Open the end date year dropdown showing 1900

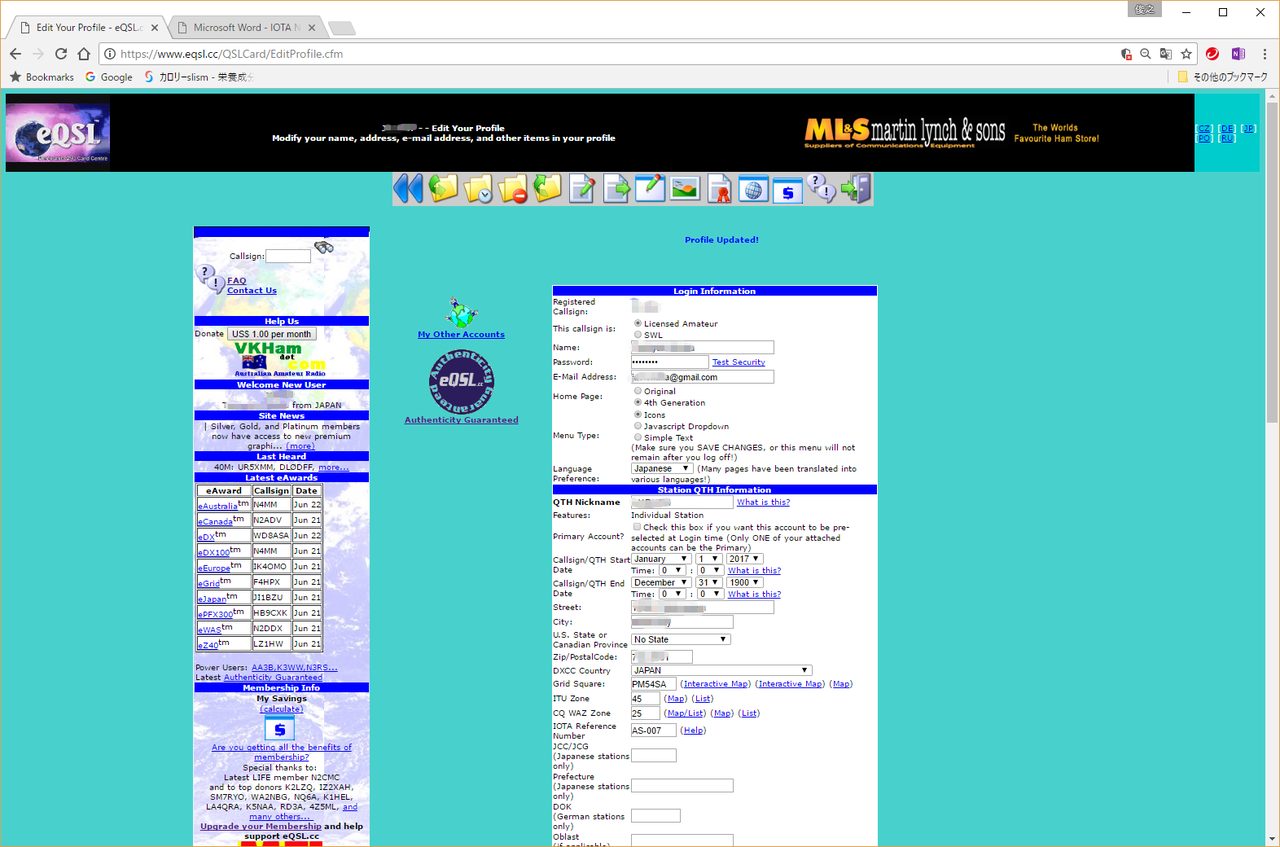744,582
